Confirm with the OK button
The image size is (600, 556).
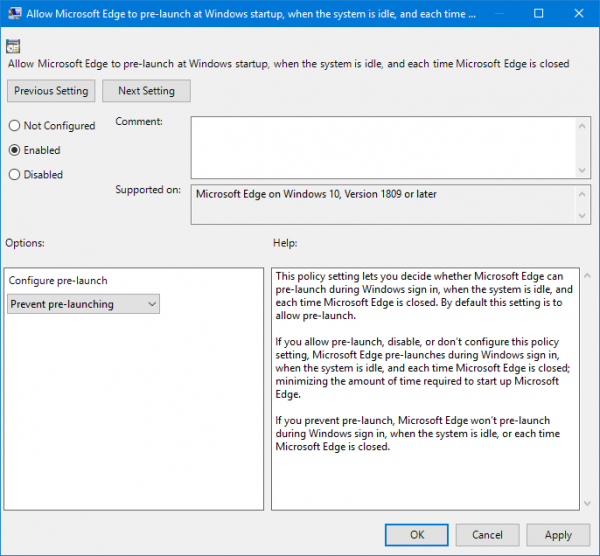(x=417, y=535)
